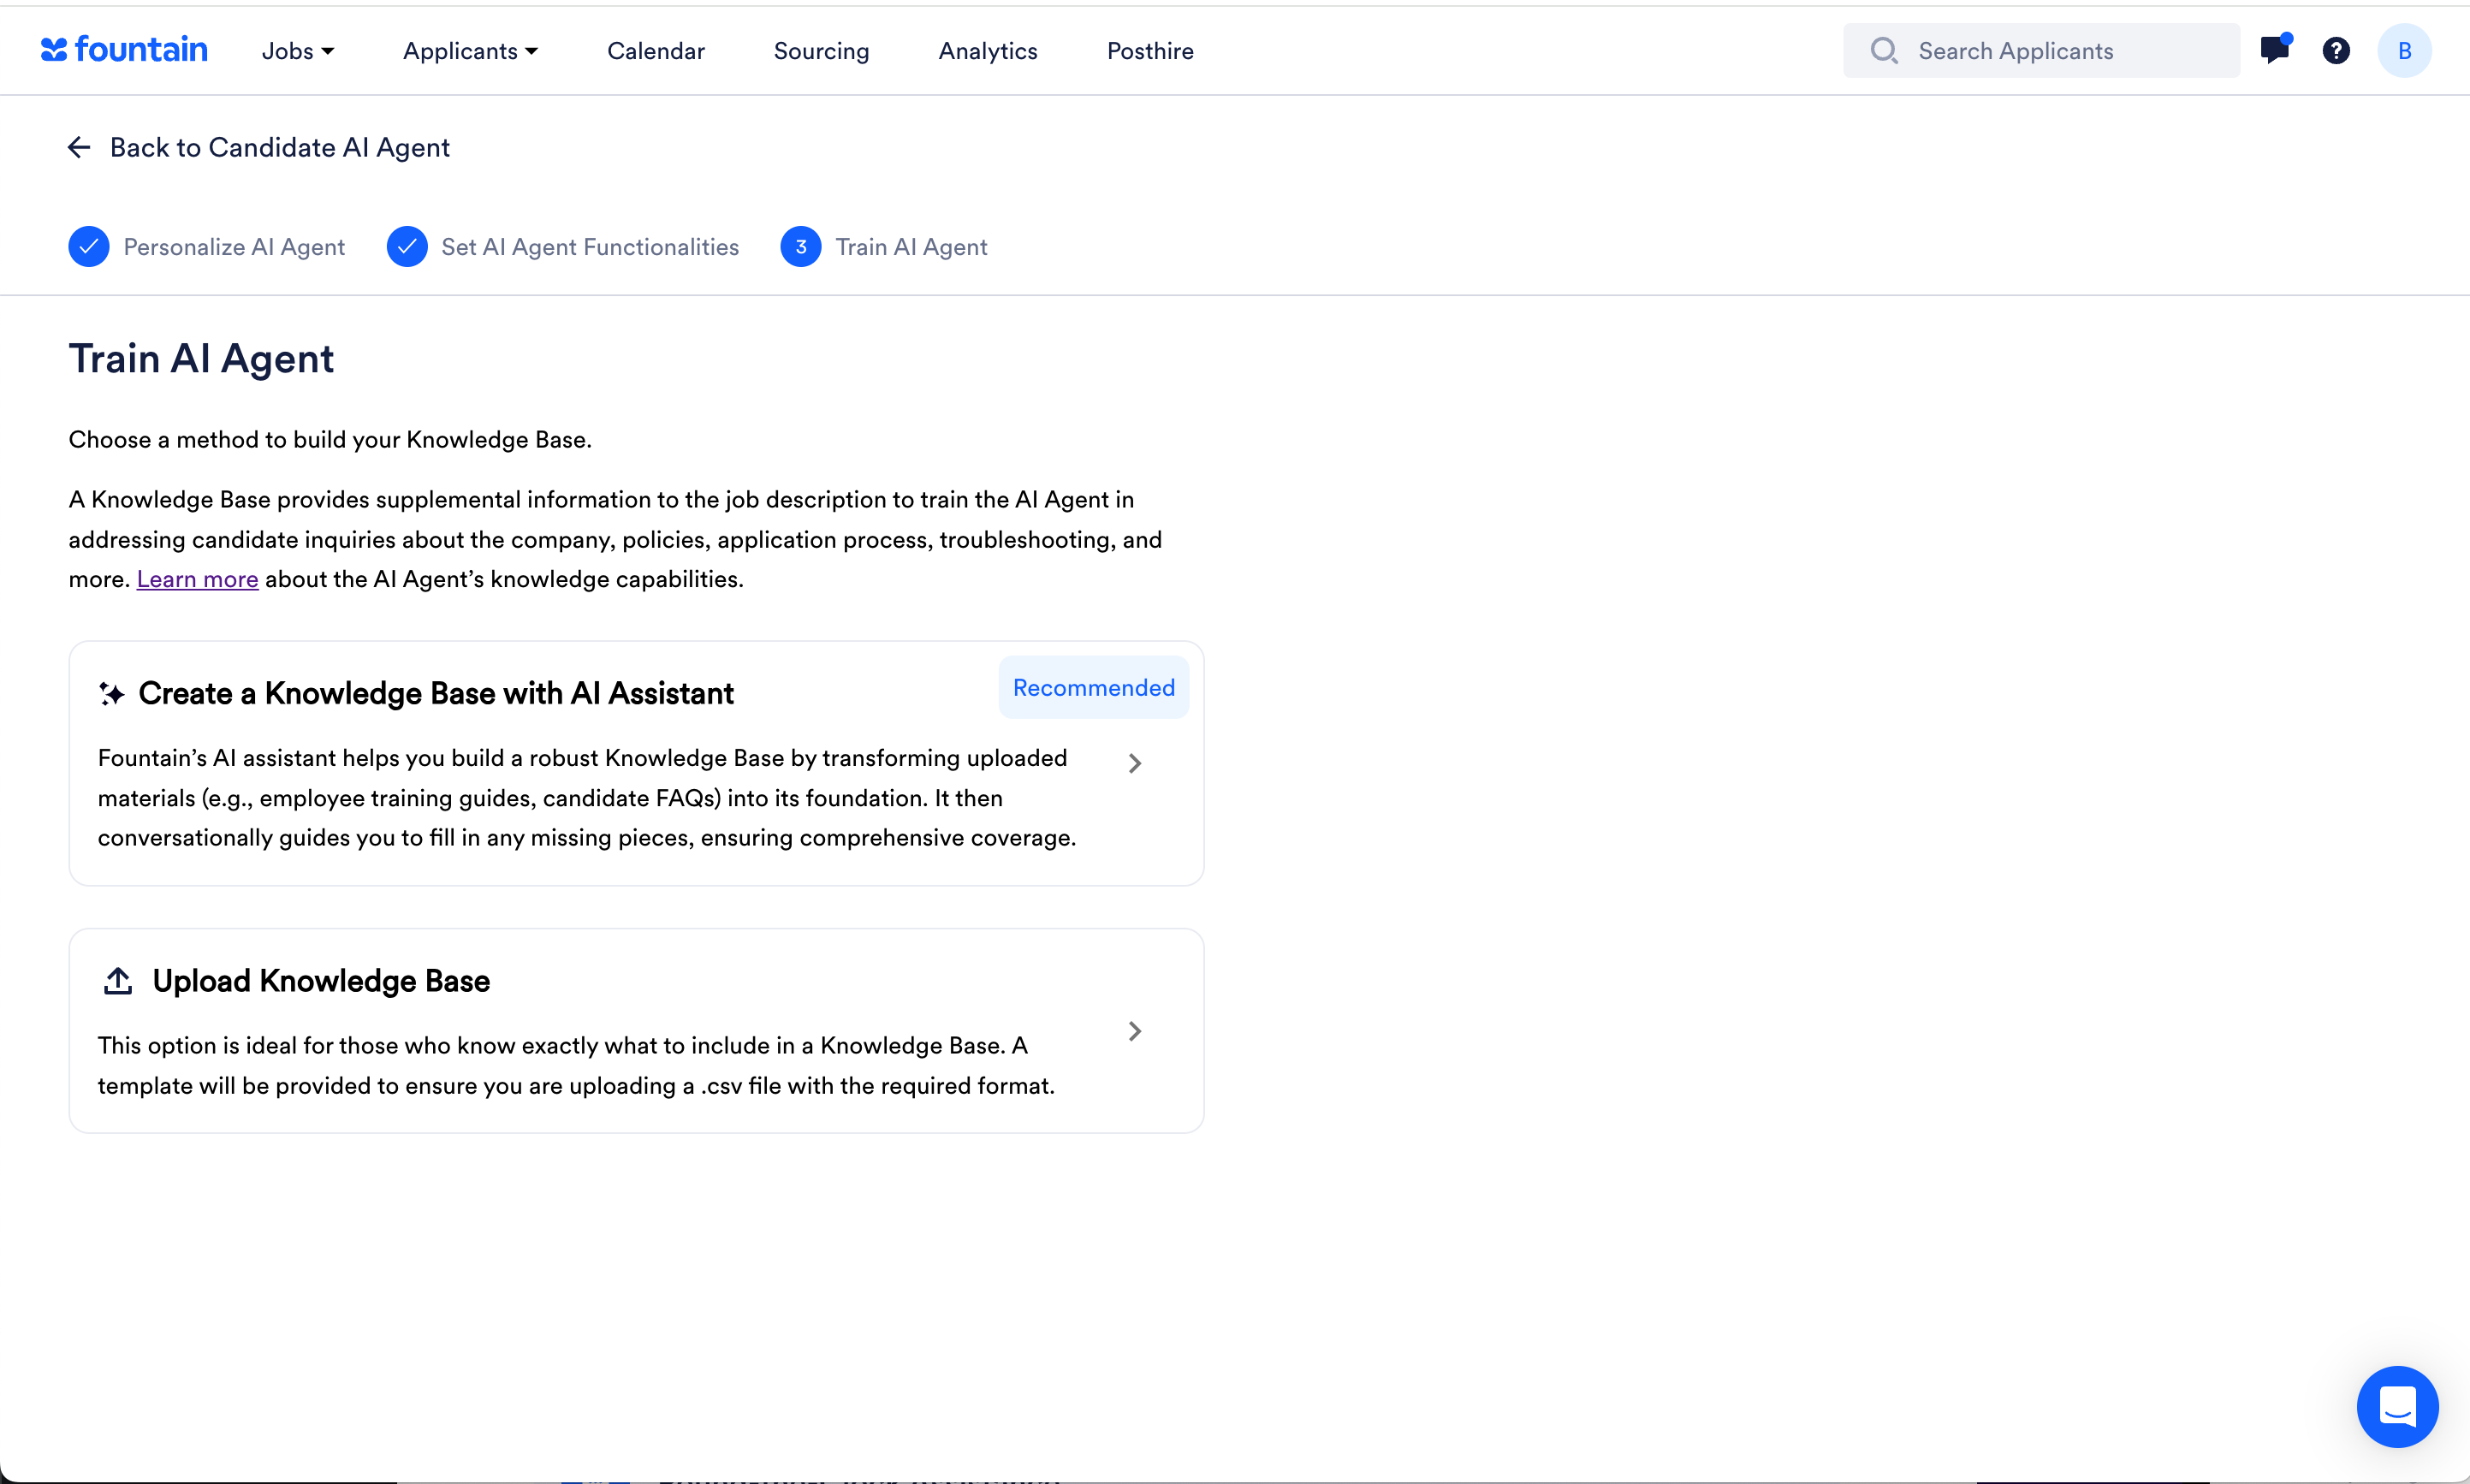Open the Applicants dropdown menu
The height and width of the screenshot is (1484, 2470).
click(470, 51)
